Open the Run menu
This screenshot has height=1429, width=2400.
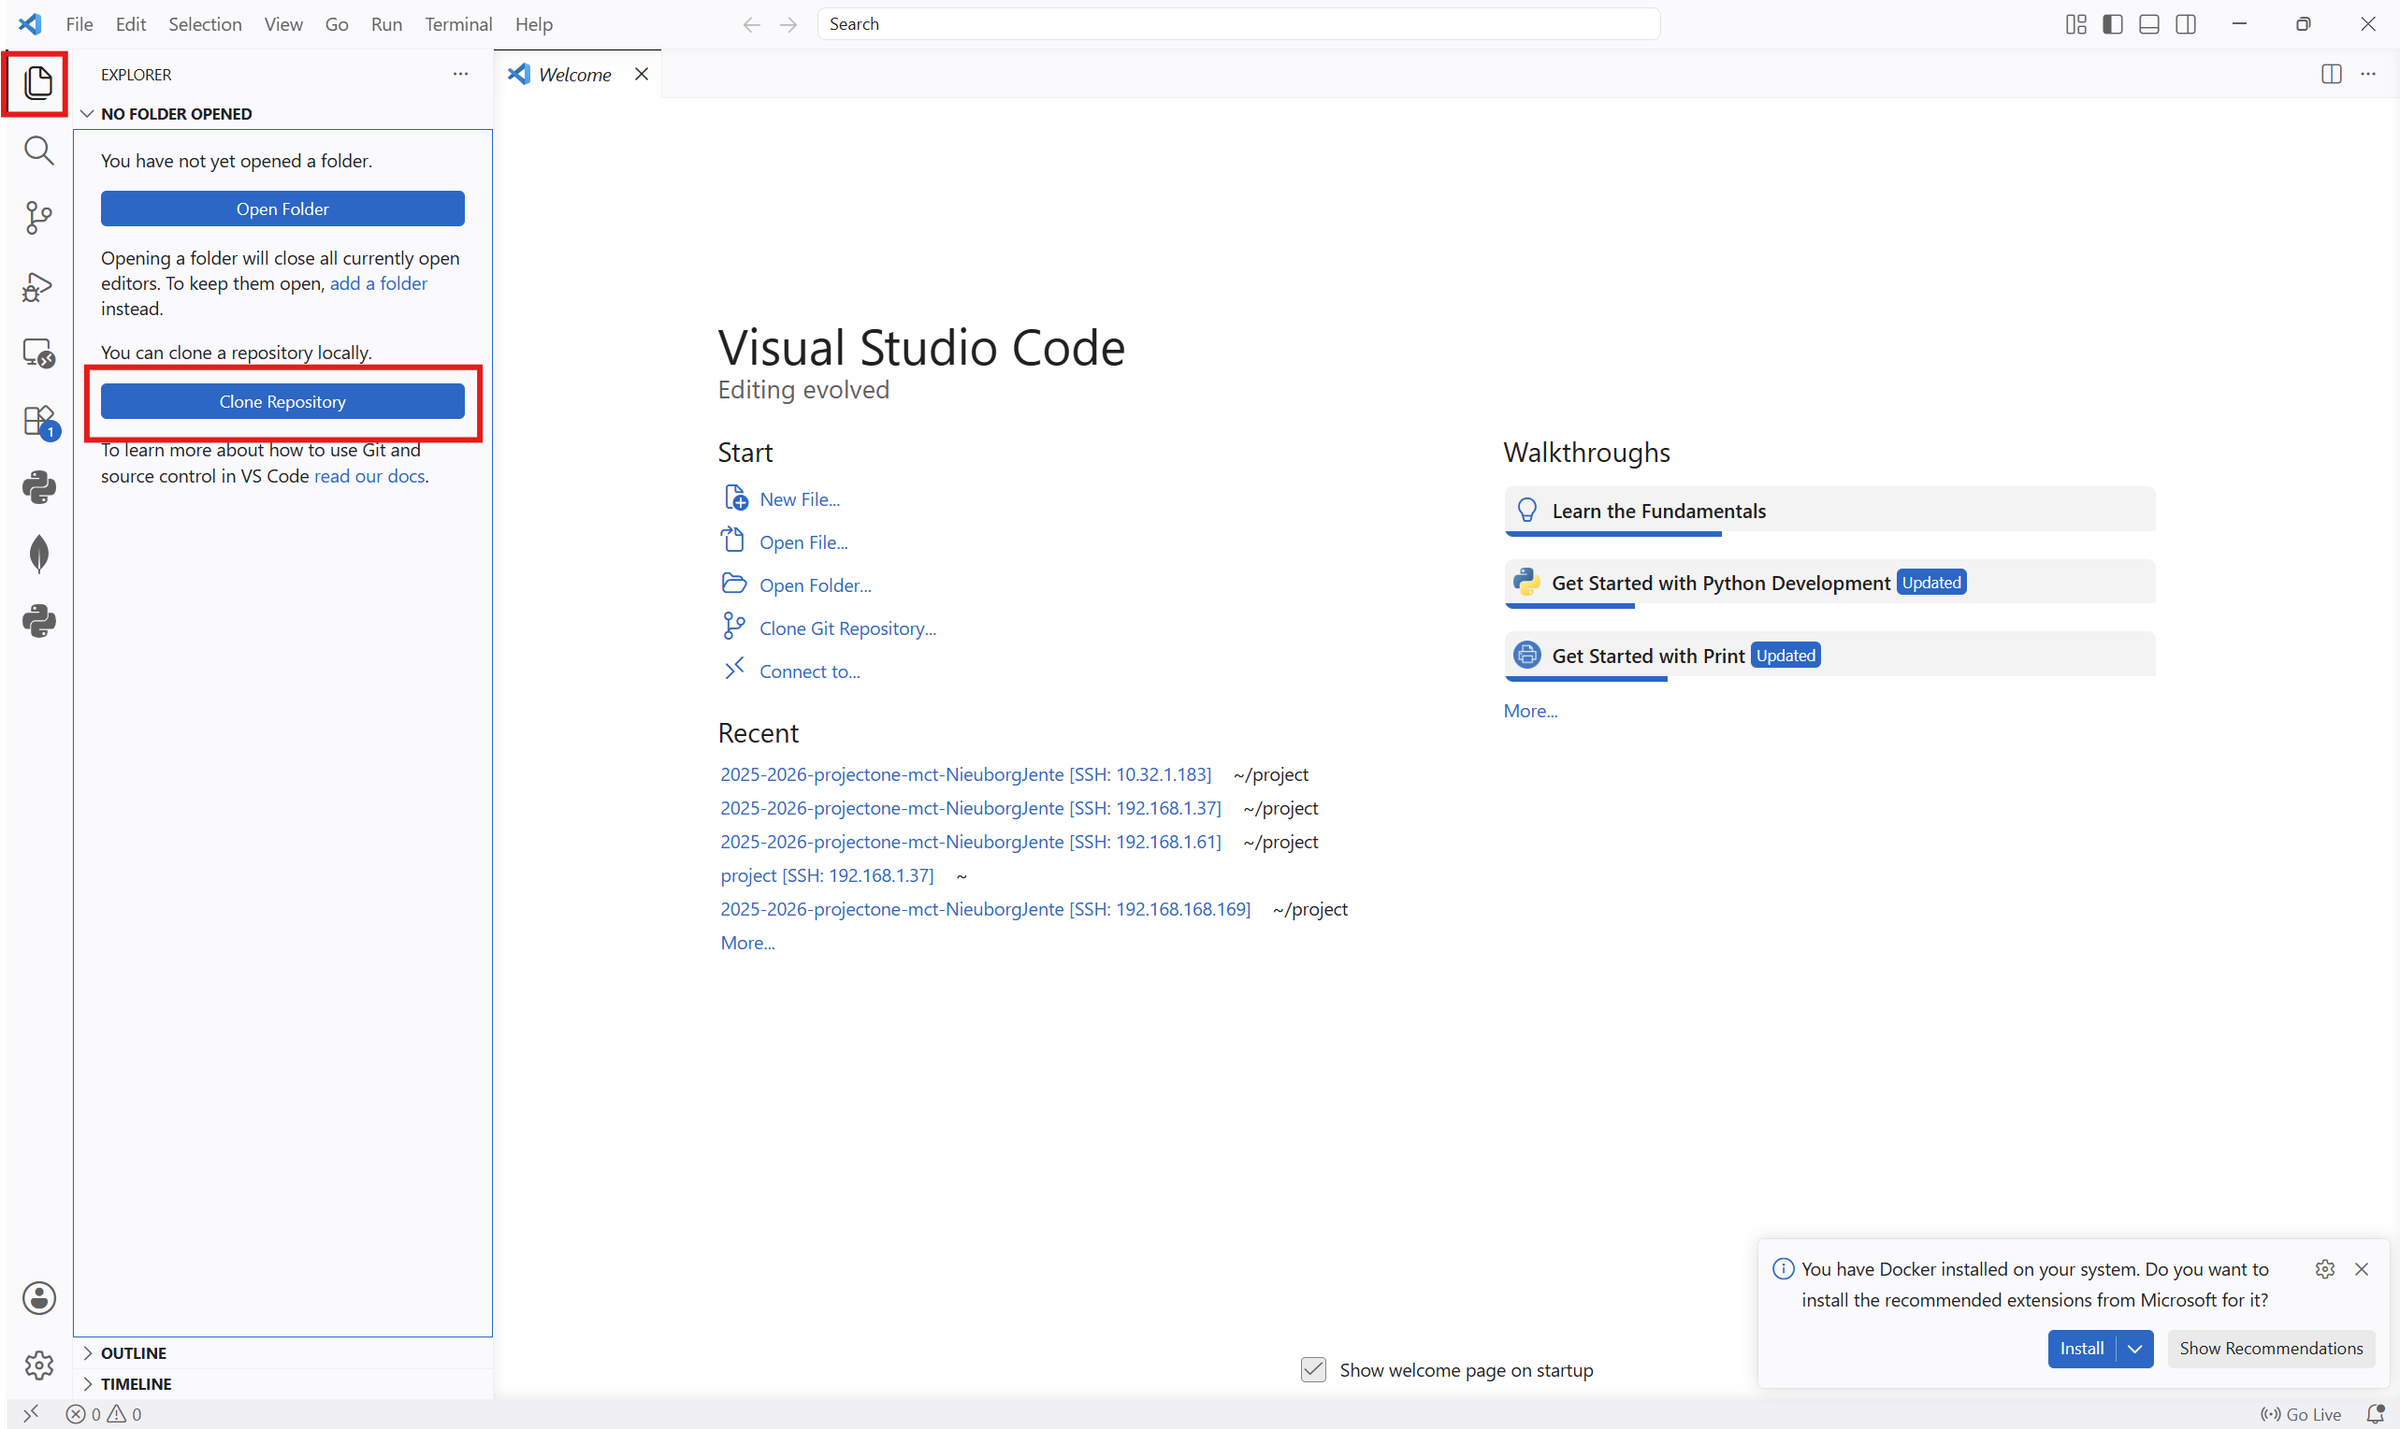(387, 24)
